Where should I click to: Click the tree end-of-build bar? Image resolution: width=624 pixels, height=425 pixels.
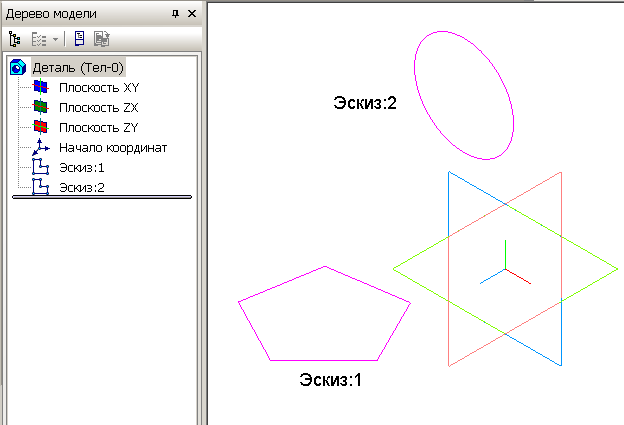102,197
